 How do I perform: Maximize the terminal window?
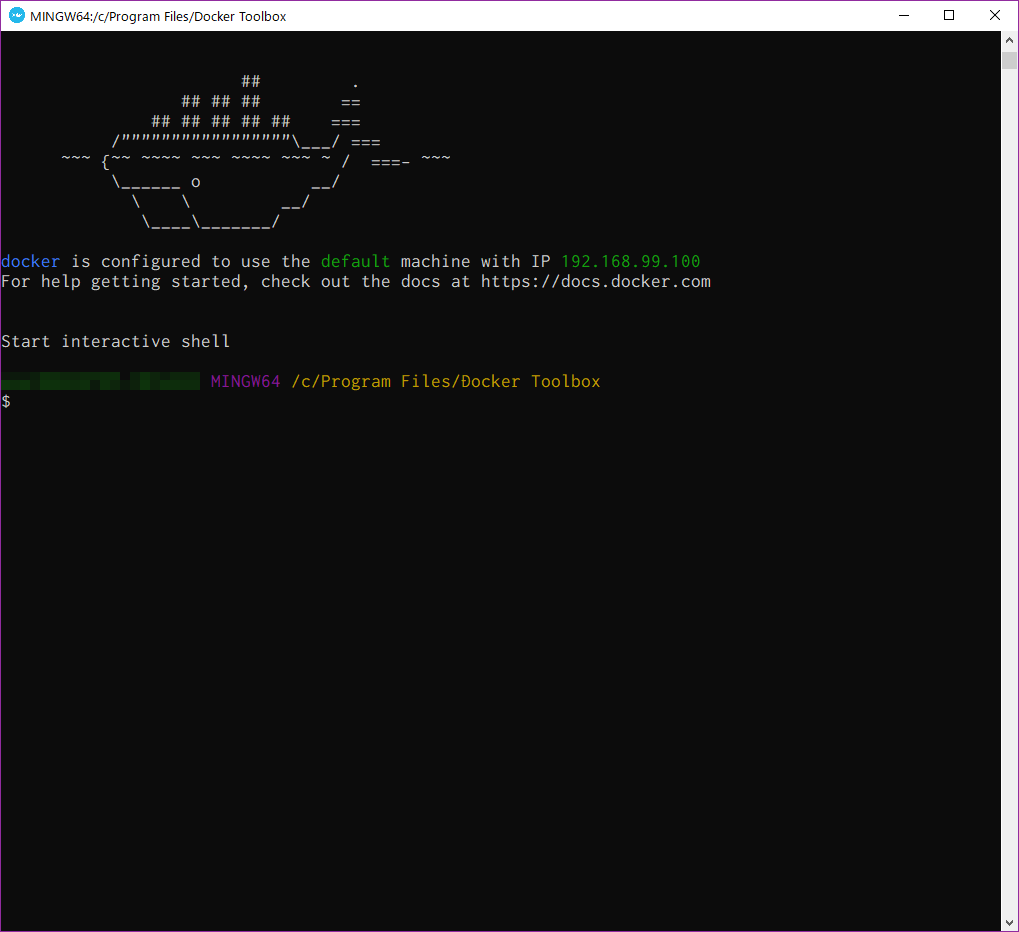(948, 15)
